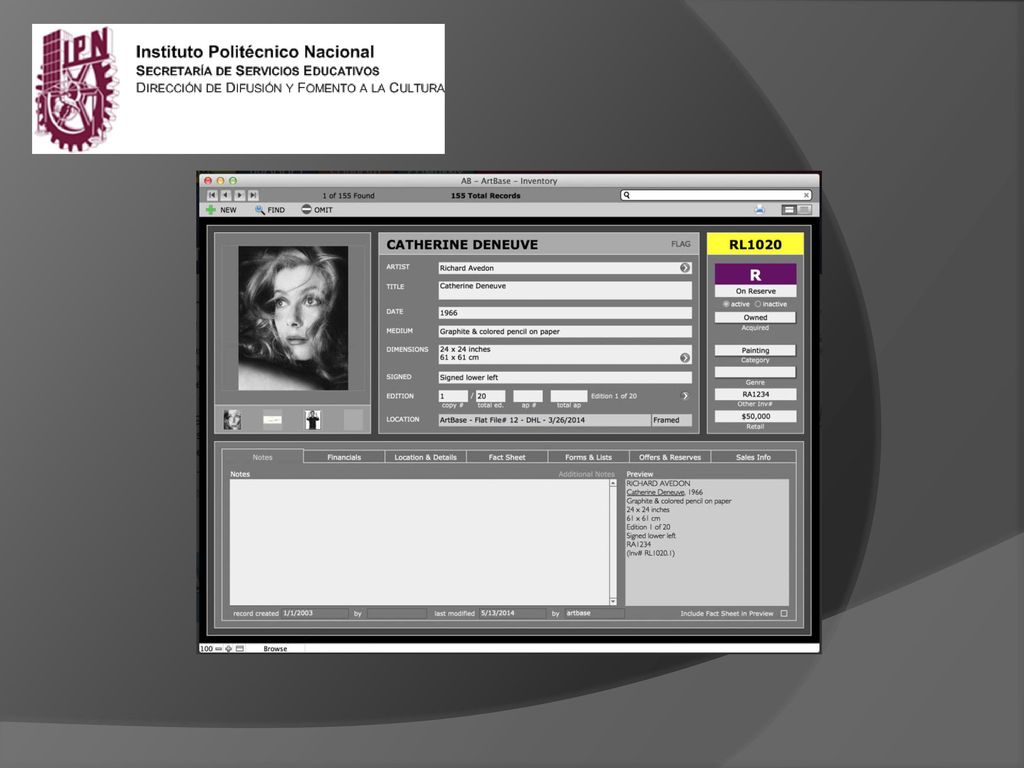Viewport: 1024px width, 768px height.
Task: Go to the first record
Action: (212, 195)
